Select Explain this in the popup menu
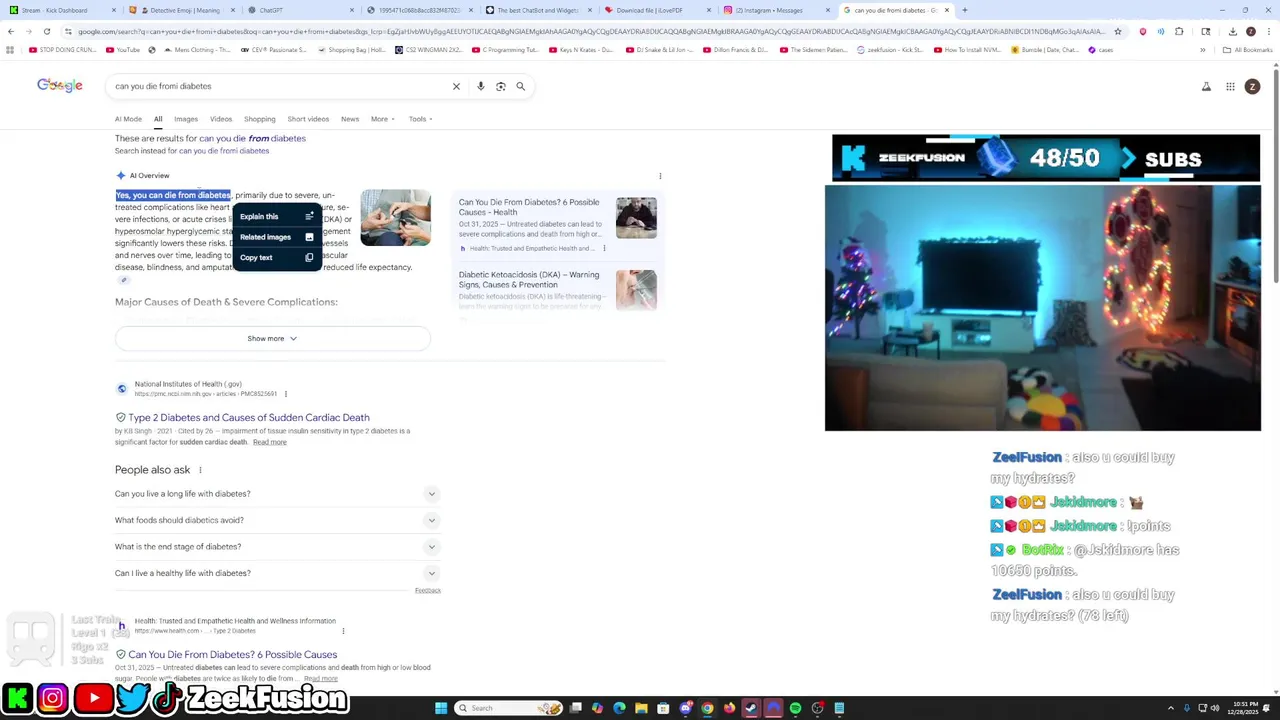 tap(277, 216)
